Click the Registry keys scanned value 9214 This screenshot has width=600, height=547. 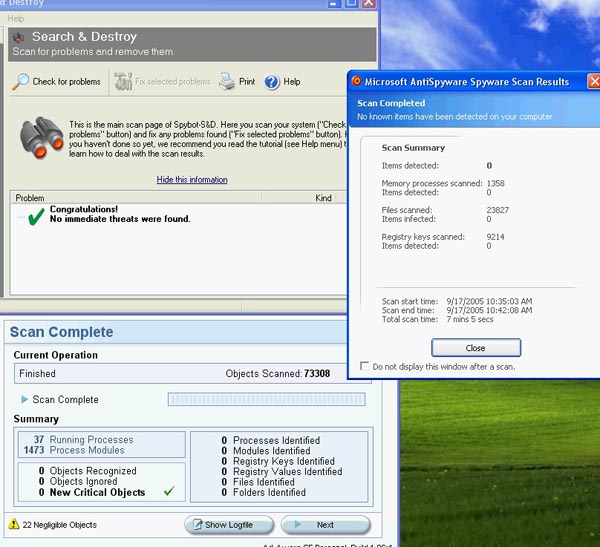point(495,237)
